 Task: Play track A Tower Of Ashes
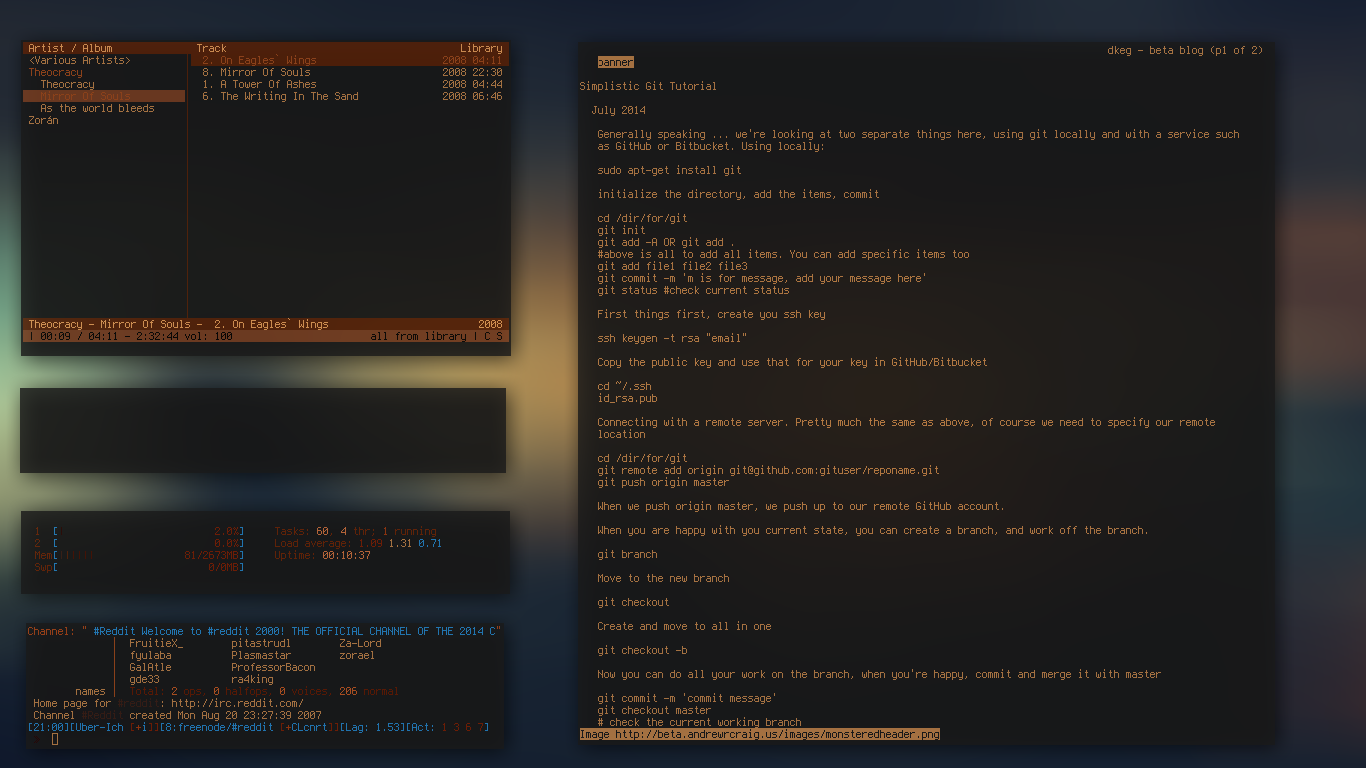(268, 84)
